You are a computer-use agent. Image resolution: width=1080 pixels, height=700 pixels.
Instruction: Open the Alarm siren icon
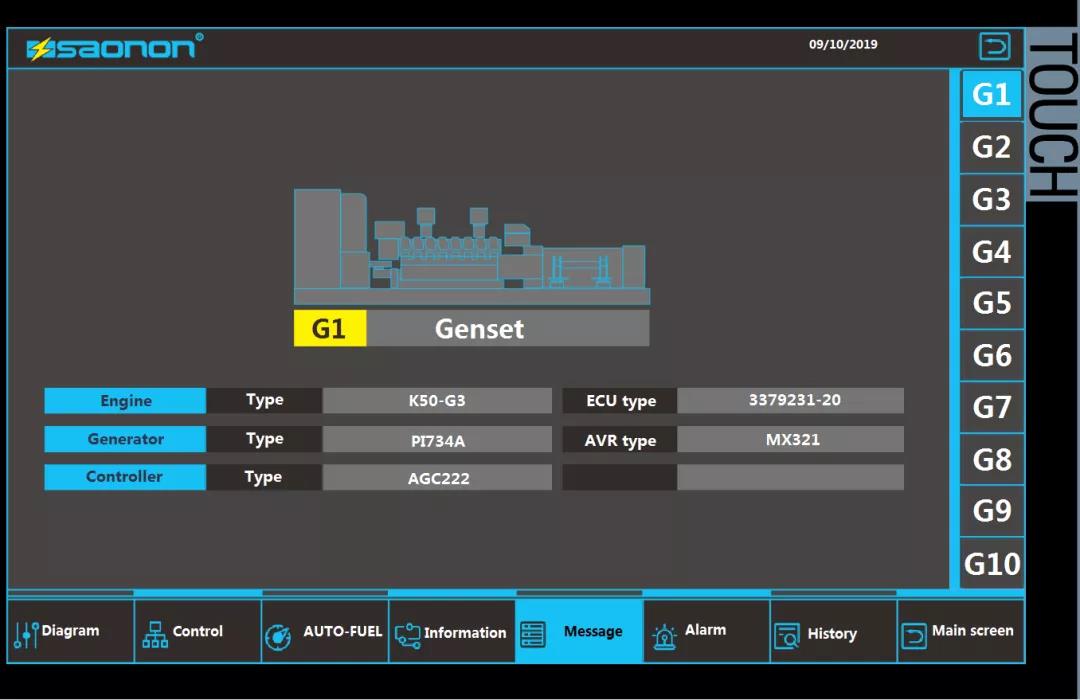coord(664,636)
